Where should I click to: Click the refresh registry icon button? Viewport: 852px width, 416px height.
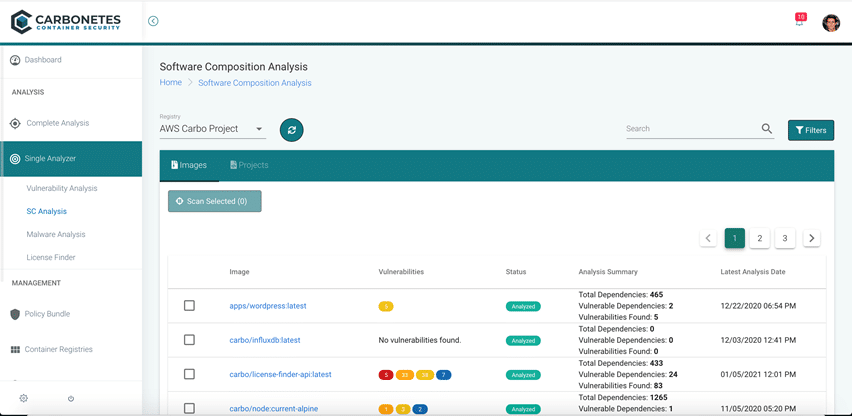[291, 130]
